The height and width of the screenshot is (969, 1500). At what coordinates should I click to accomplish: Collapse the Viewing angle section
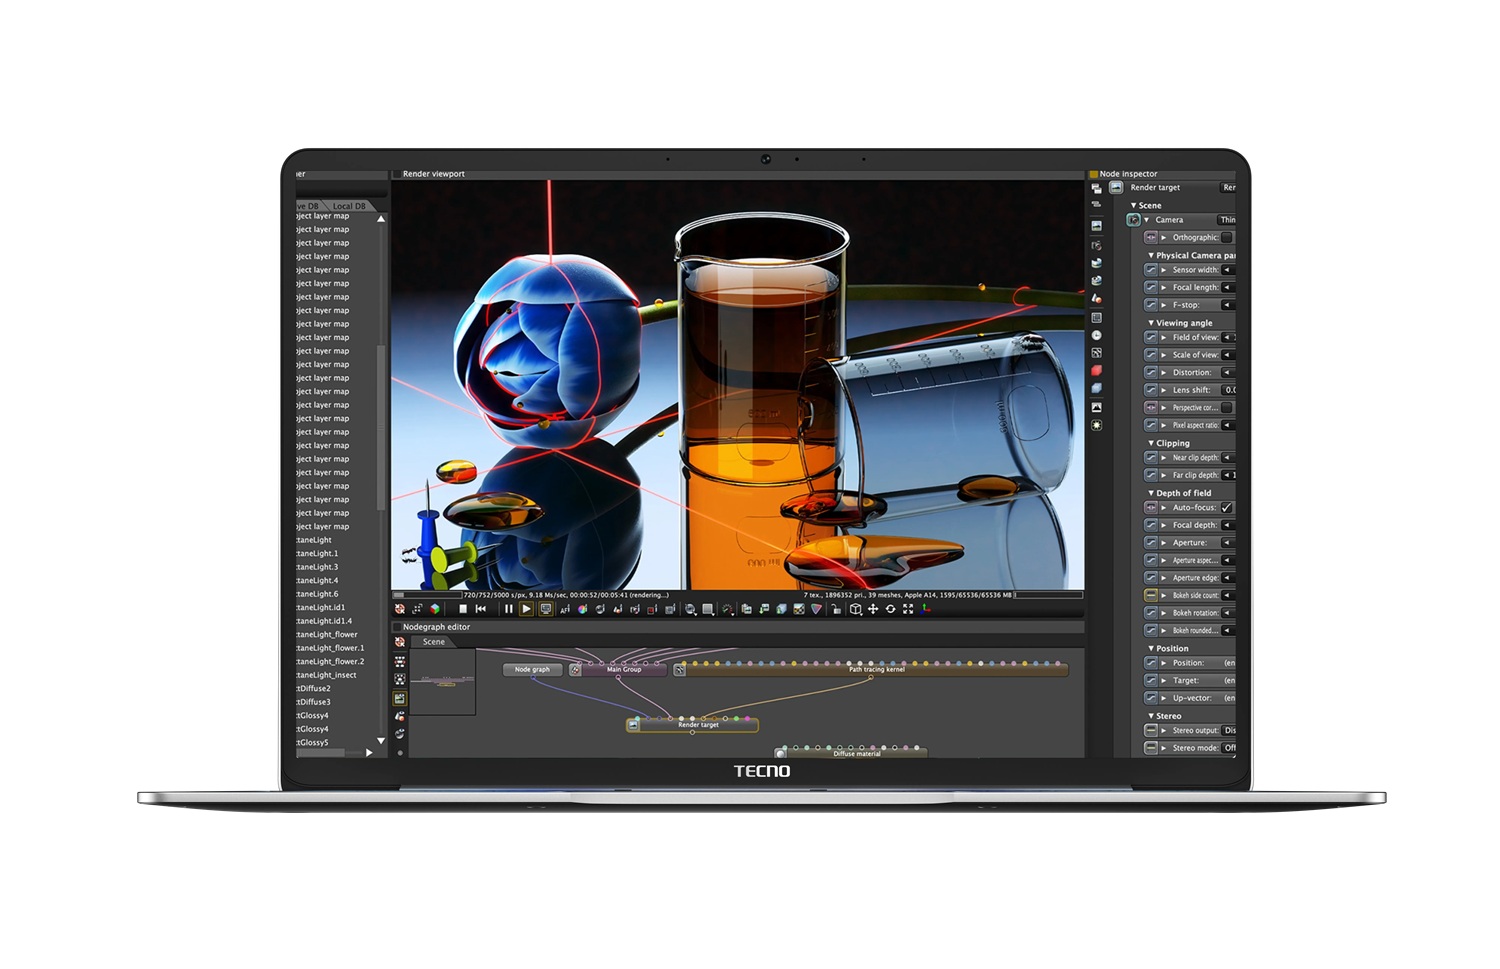[x=1149, y=322]
